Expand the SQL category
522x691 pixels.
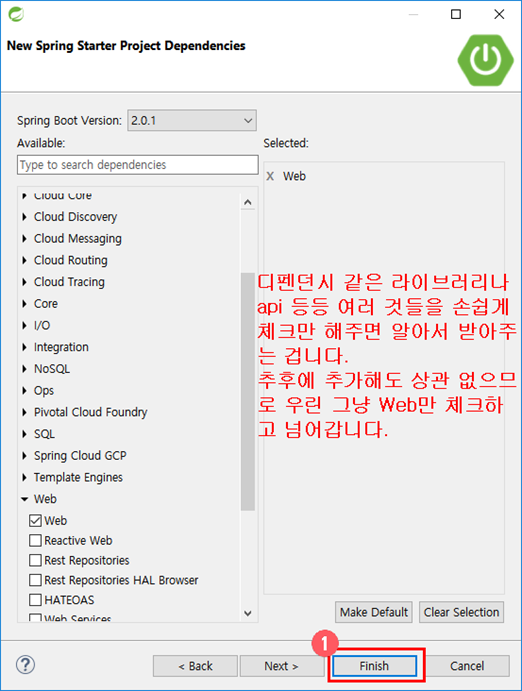tap(25, 434)
